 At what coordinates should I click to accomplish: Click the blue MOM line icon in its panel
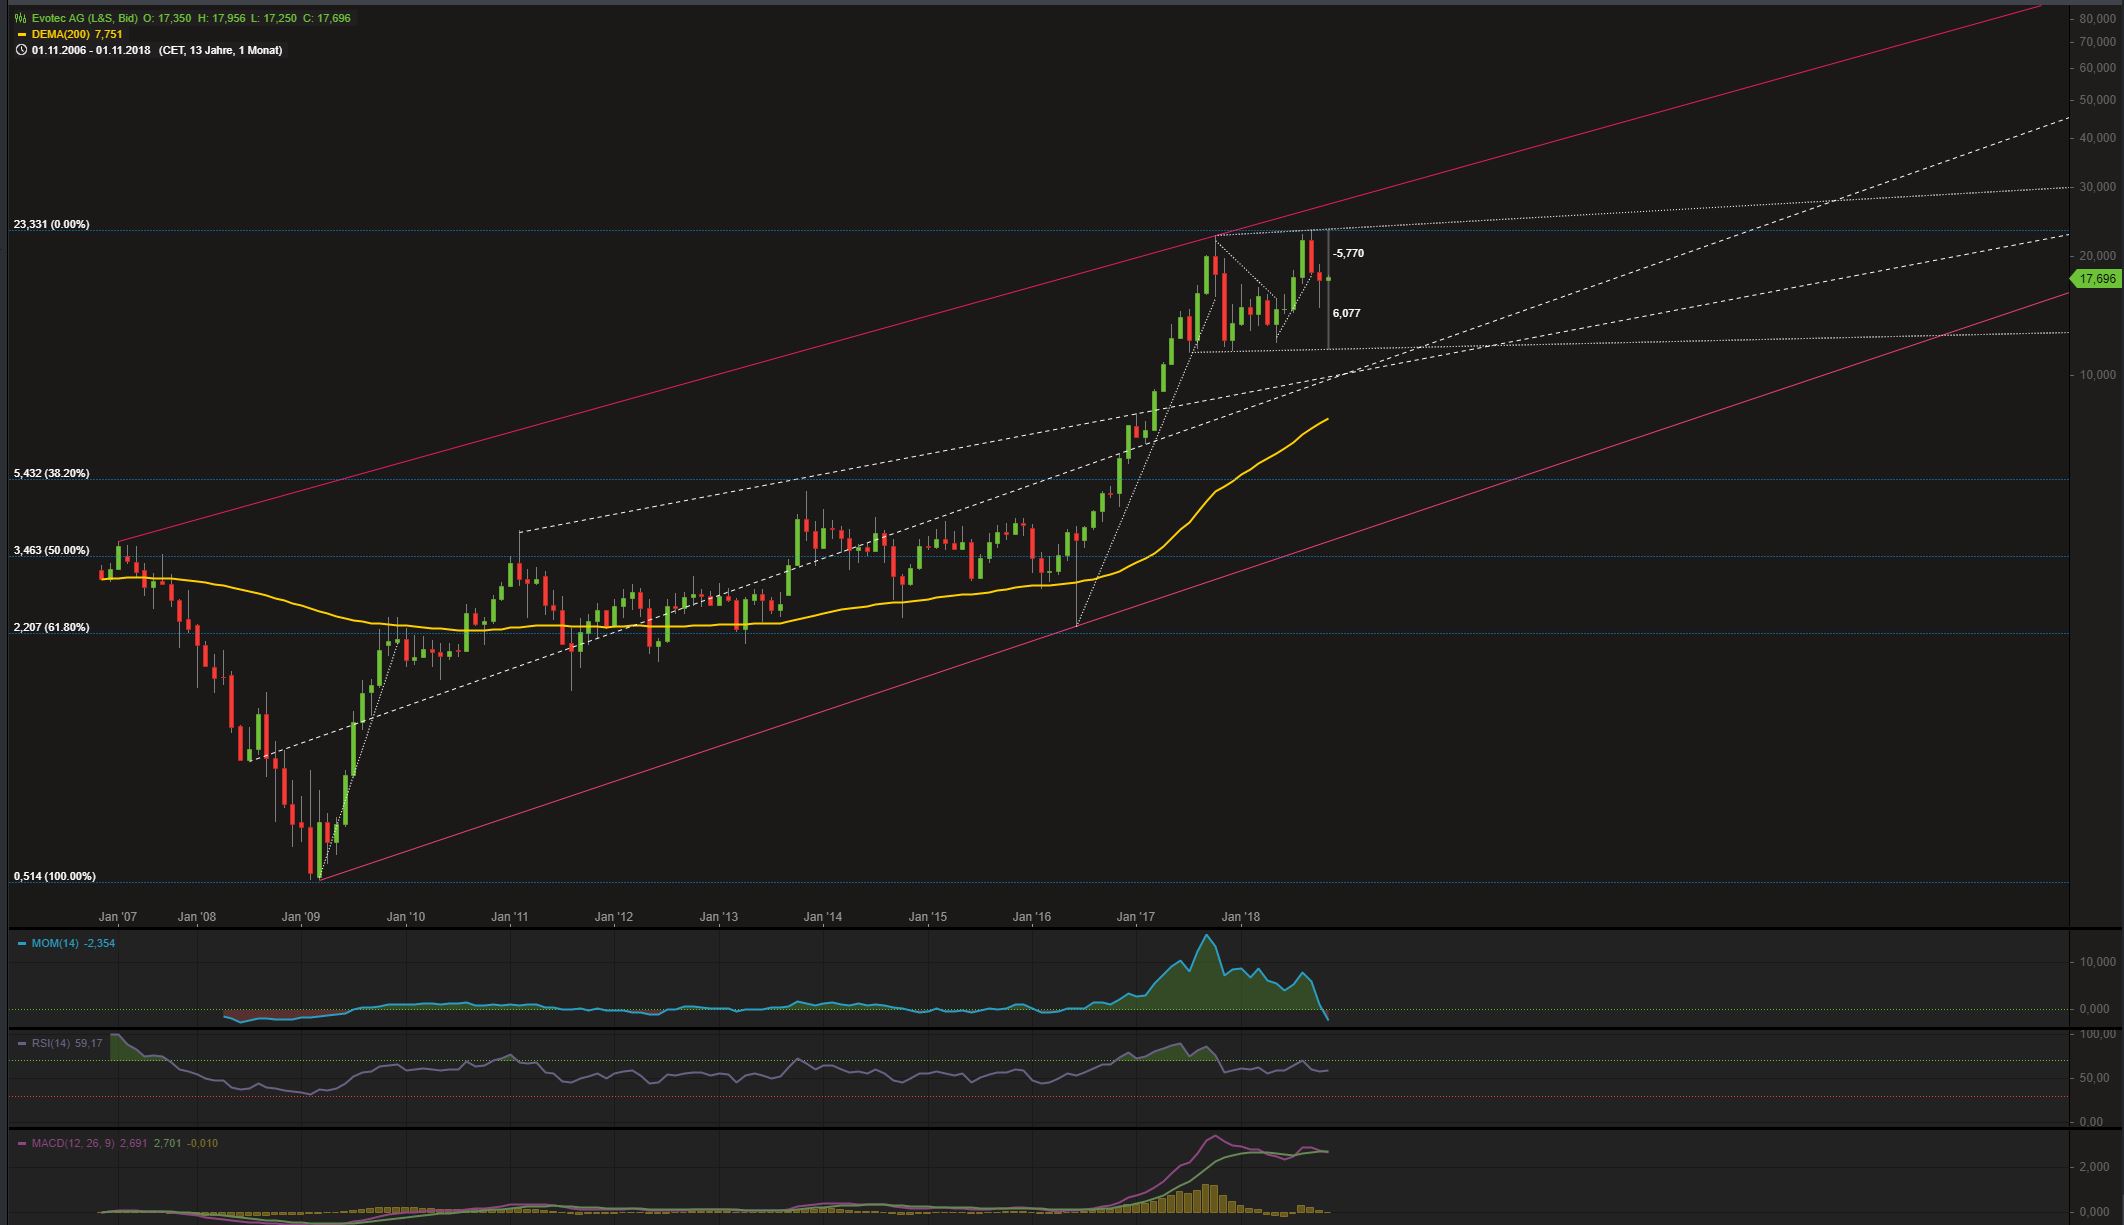(22, 942)
